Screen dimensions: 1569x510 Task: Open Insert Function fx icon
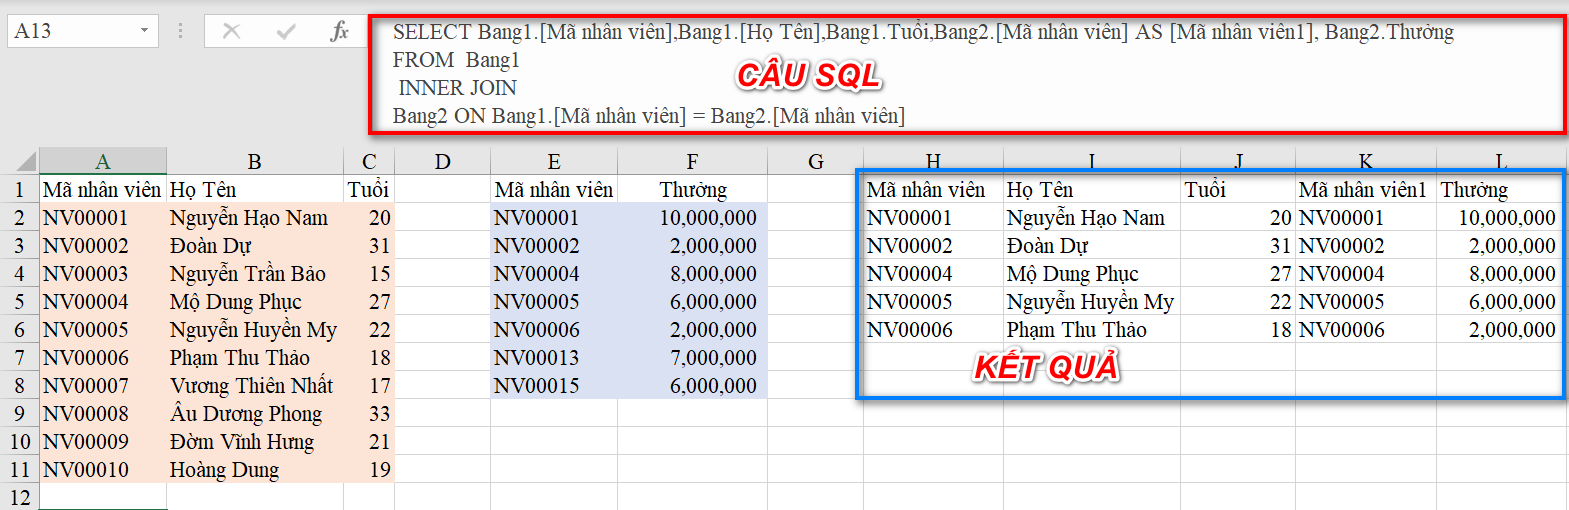pos(340,31)
